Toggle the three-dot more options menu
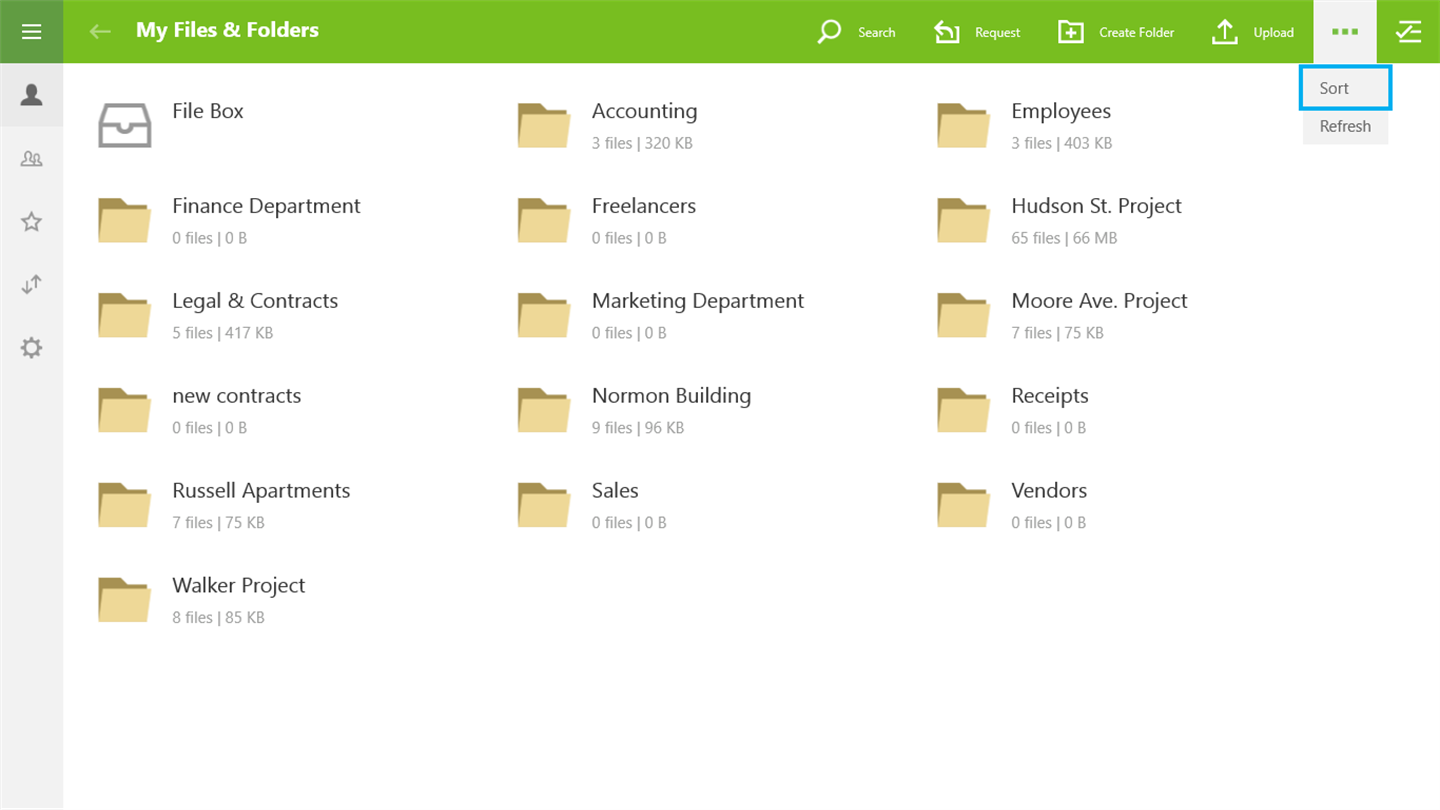The image size is (1440, 810). [1345, 32]
